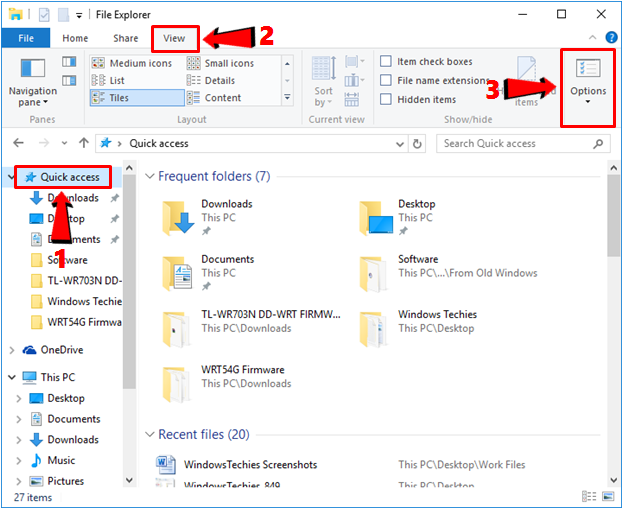Open the Add columns dropdown icon
The height and width of the screenshot is (509, 623).
pos(354,81)
